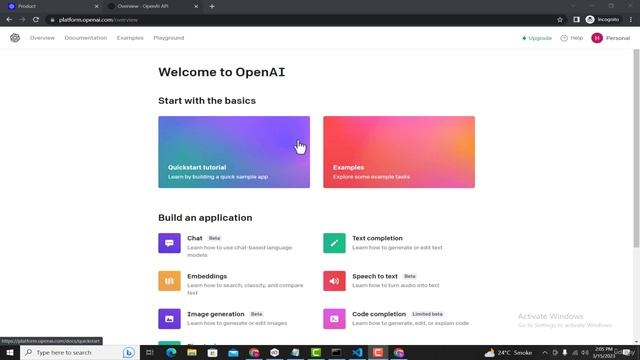Click the Upgrade link
The height and width of the screenshot is (360, 640).
[x=537, y=38]
